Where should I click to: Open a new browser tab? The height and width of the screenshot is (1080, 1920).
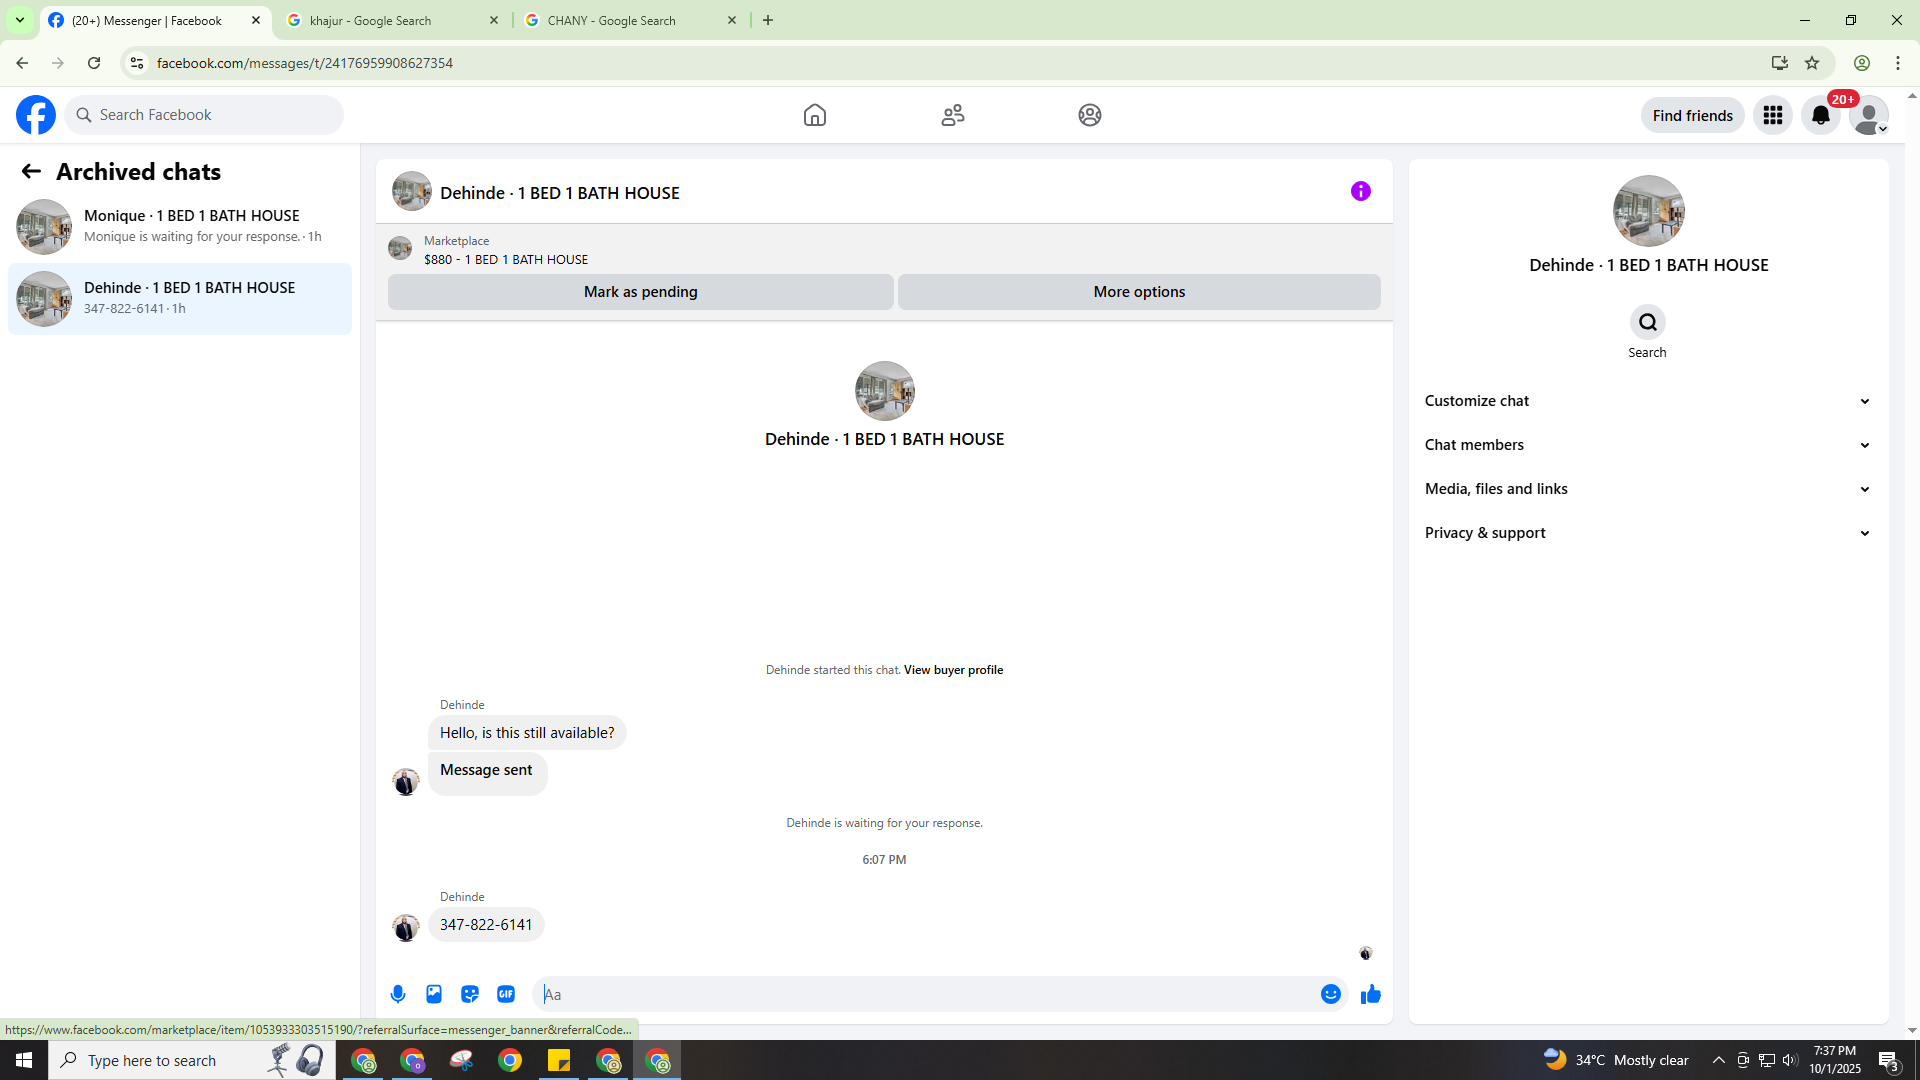point(768,20)
